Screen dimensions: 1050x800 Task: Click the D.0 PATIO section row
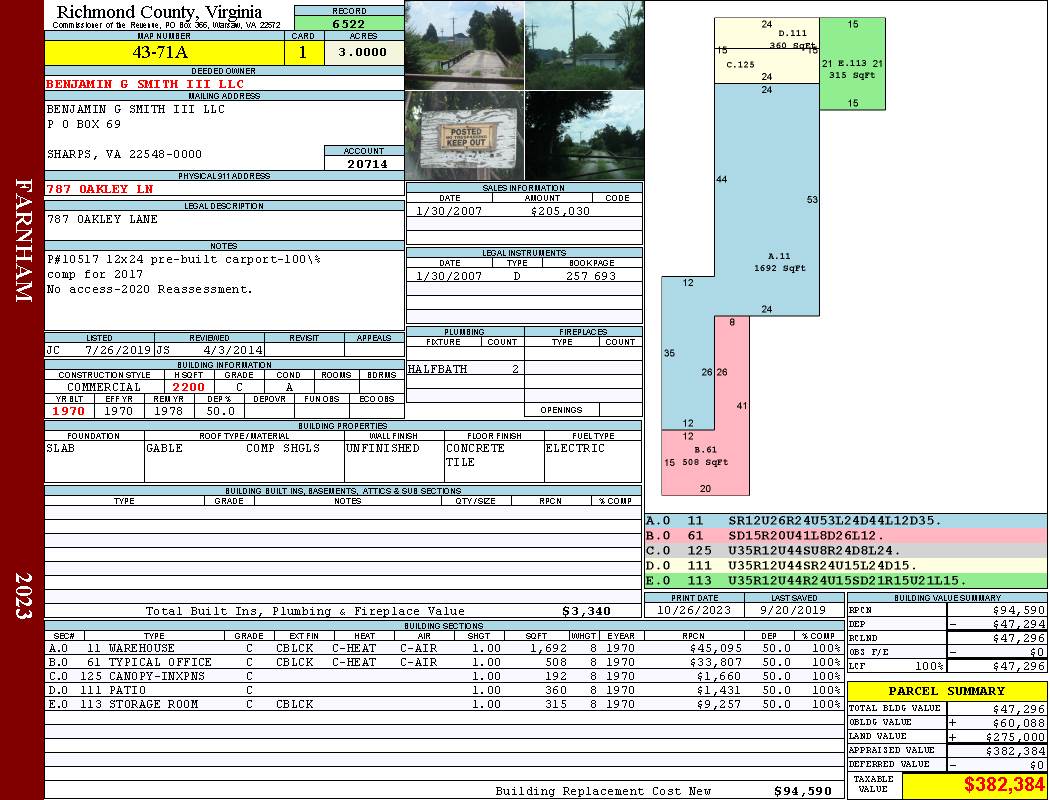click(444, 690)
